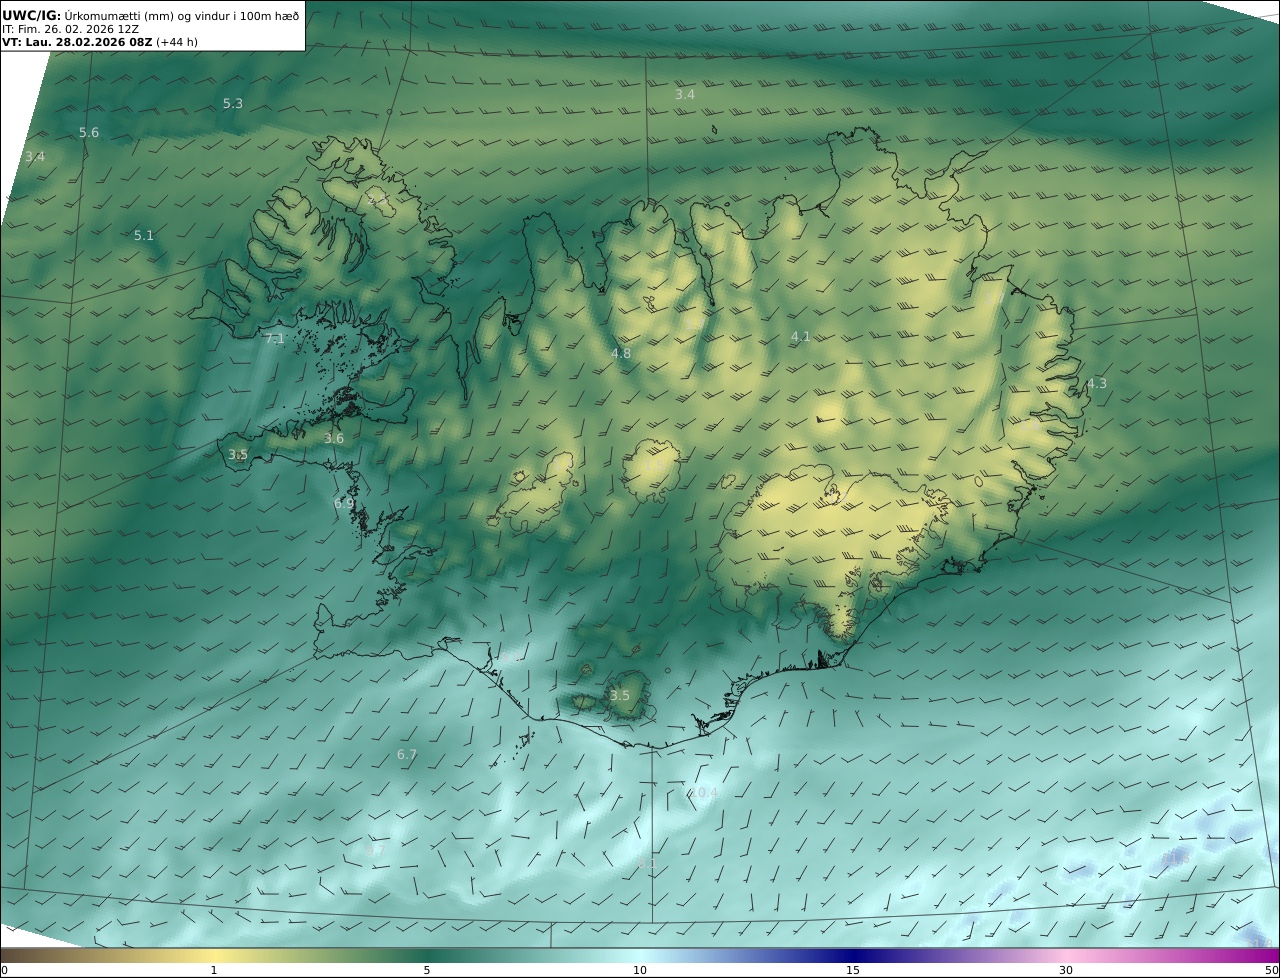Select the 5.6 value label in the northwest

[89, 133]
